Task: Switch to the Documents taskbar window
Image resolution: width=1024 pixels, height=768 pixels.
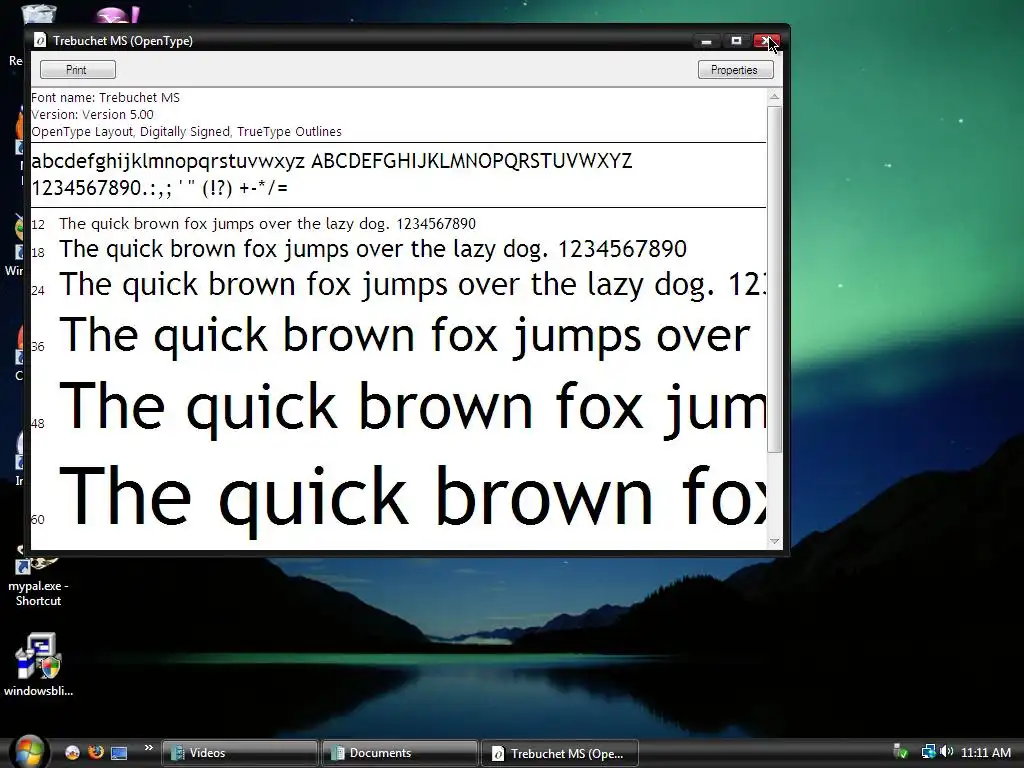Action: point(399,753)
